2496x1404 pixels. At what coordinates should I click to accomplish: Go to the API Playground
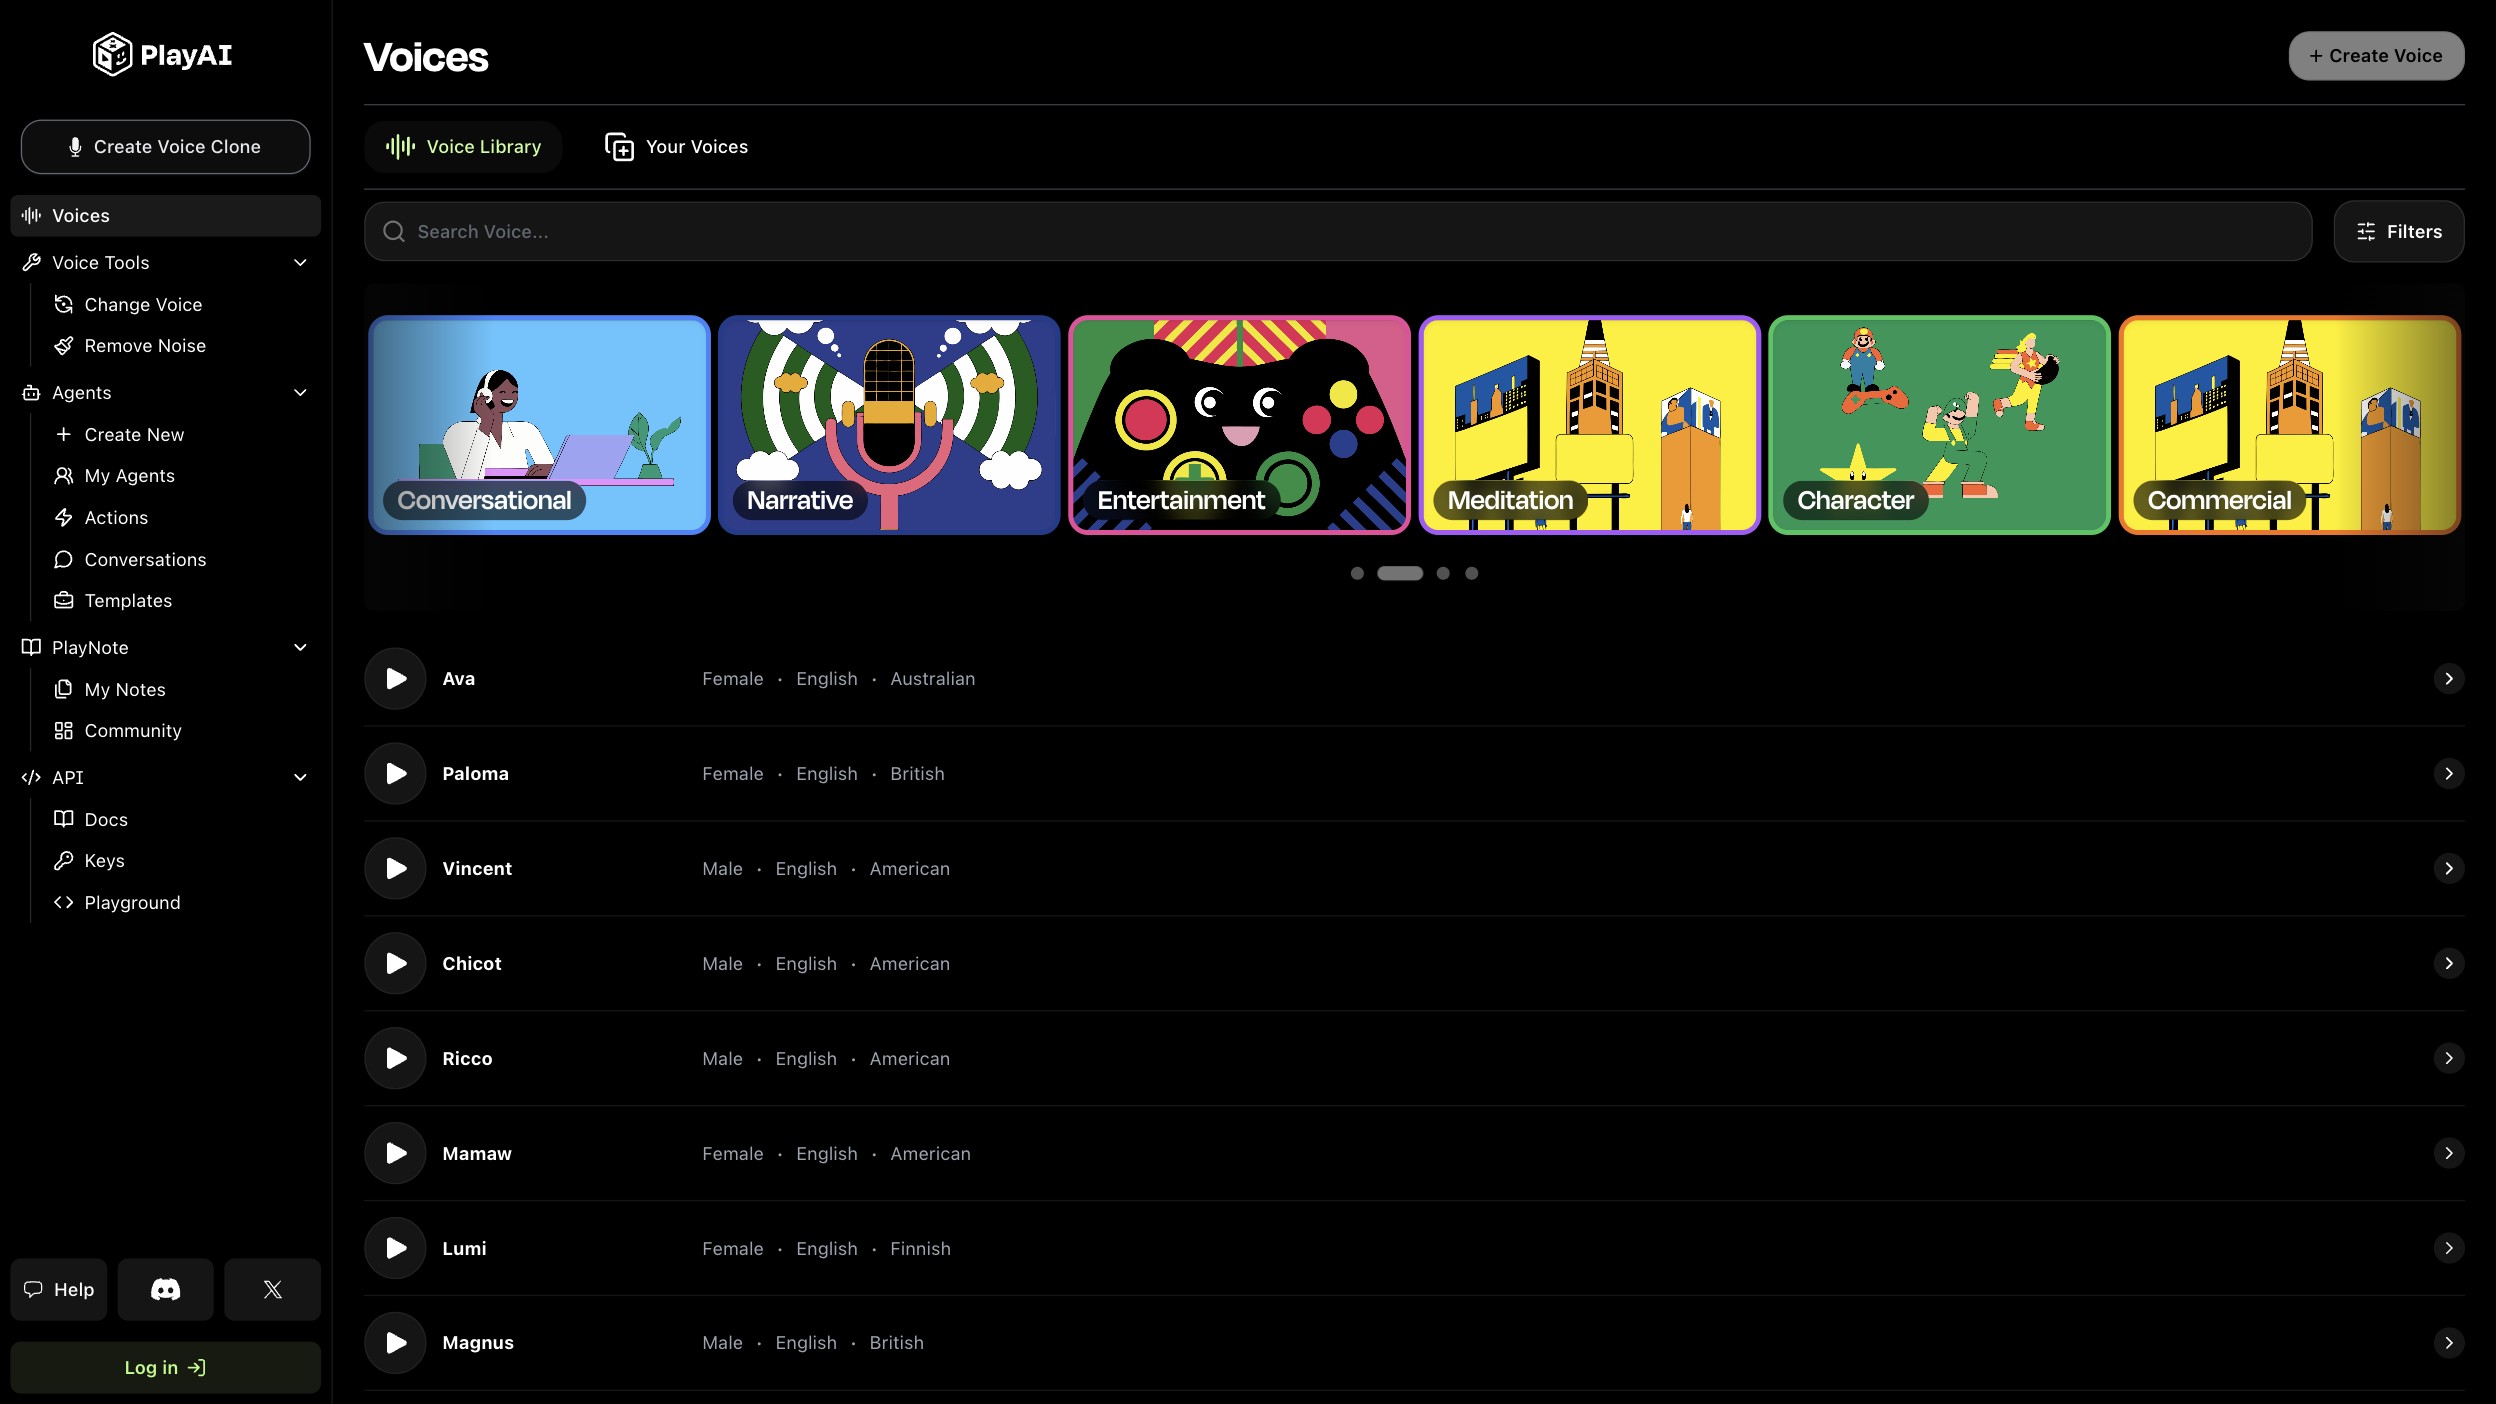click(x=132, y=903)
